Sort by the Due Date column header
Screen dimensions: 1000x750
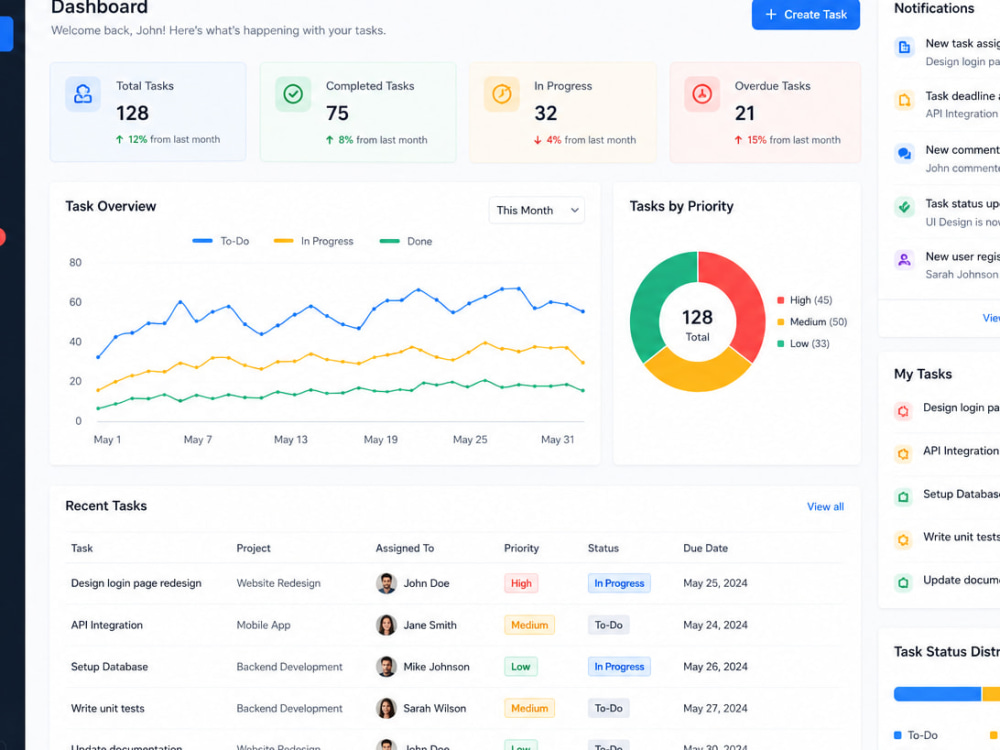[x=705, y=548]
